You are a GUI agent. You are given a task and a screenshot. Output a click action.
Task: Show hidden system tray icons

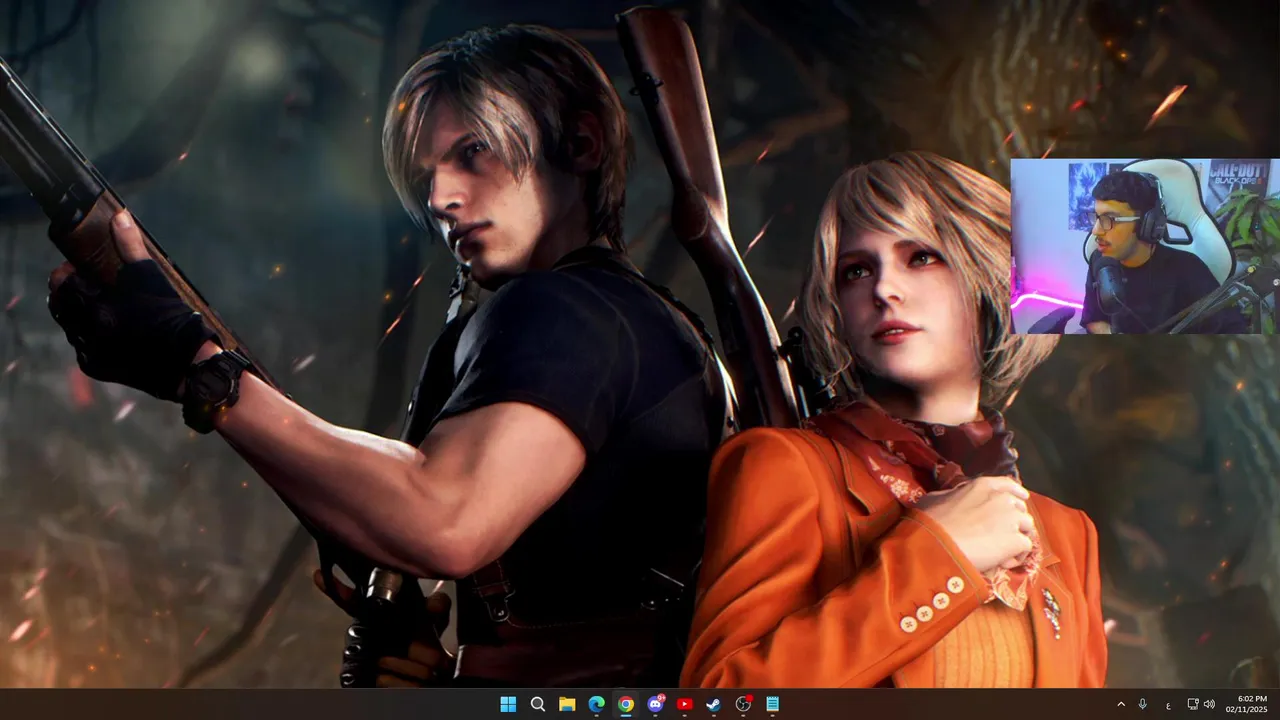1120,704
